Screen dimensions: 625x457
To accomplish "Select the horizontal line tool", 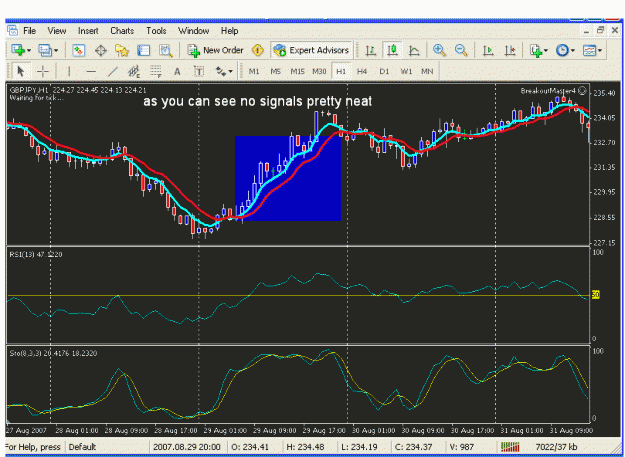I will [91, 72].
